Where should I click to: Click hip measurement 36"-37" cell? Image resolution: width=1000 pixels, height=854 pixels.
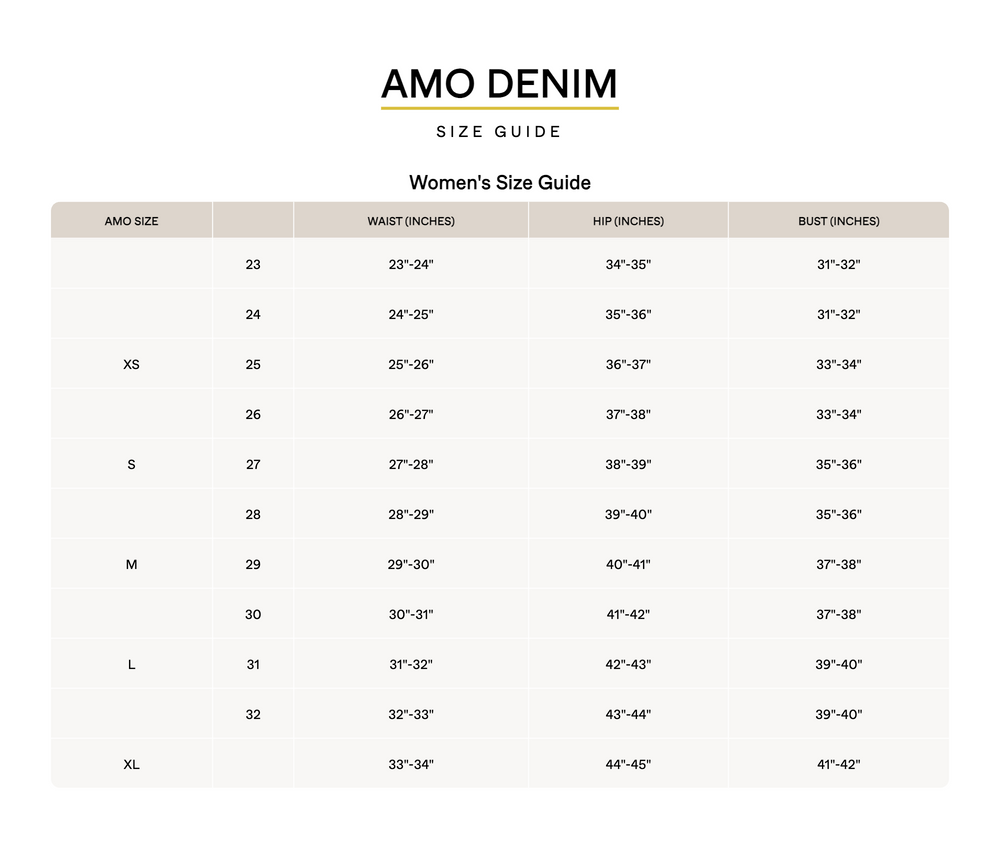pyautogui.click(x=628, y=365)
